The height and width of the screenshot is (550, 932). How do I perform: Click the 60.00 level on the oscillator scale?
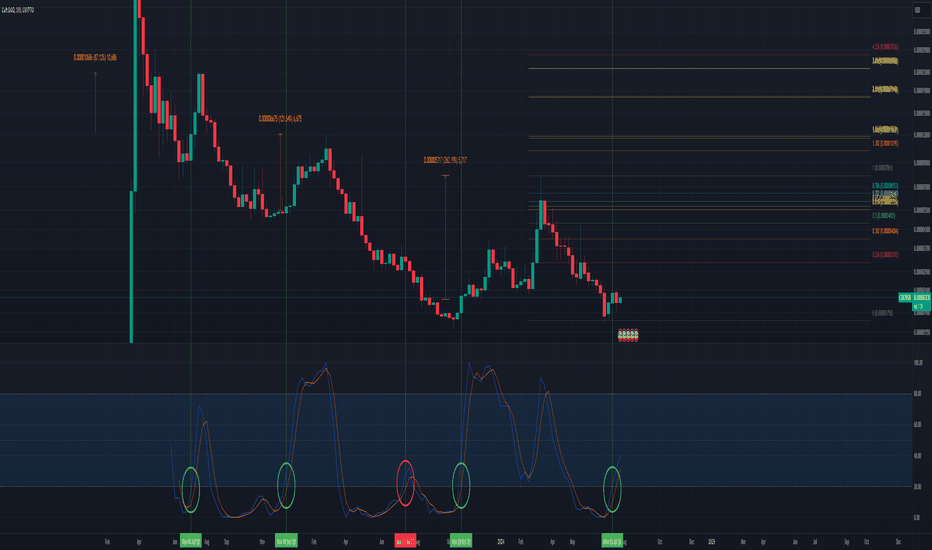(917, 425)
